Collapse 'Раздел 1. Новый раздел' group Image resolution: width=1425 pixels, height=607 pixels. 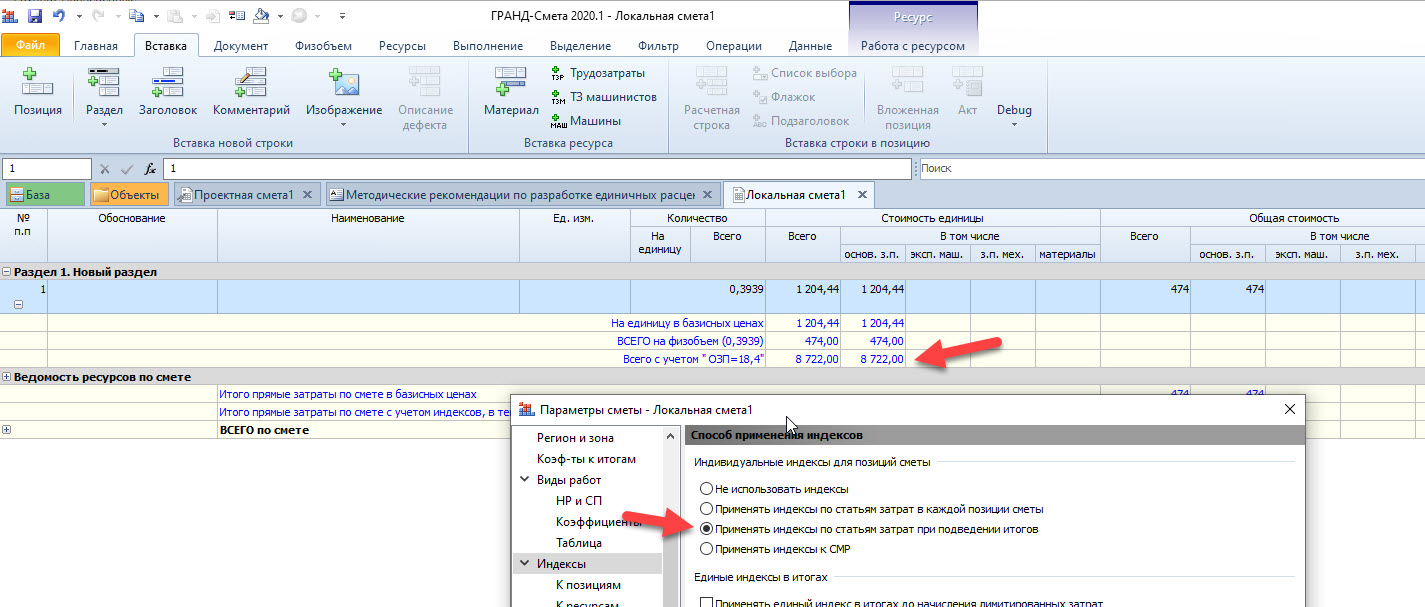(7, 272)
